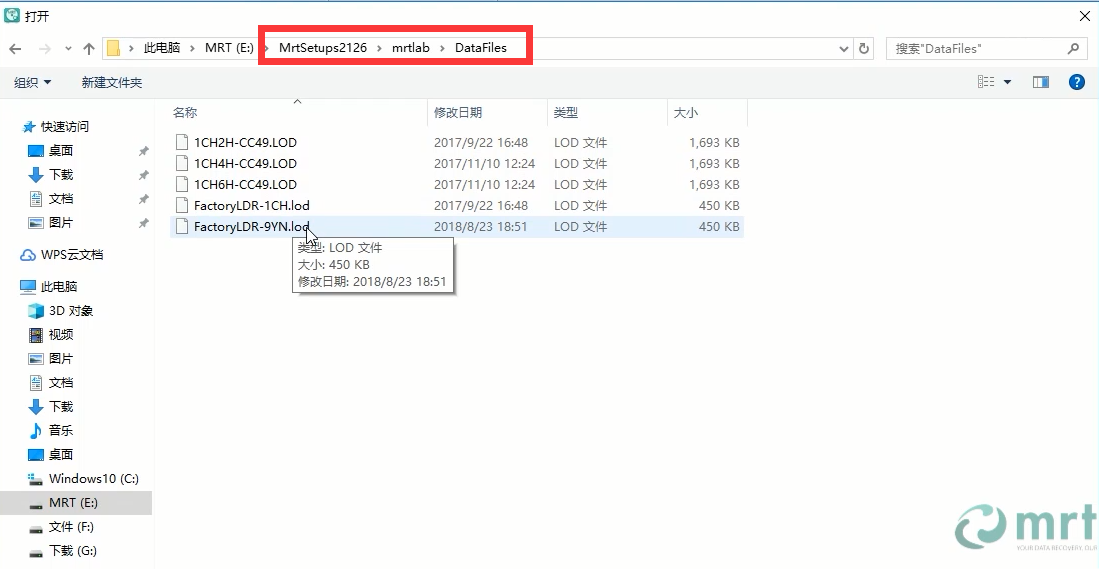Refresh the DataFiles folder view
This screenshot has width=1099, height=569.
tap(865, 48)
